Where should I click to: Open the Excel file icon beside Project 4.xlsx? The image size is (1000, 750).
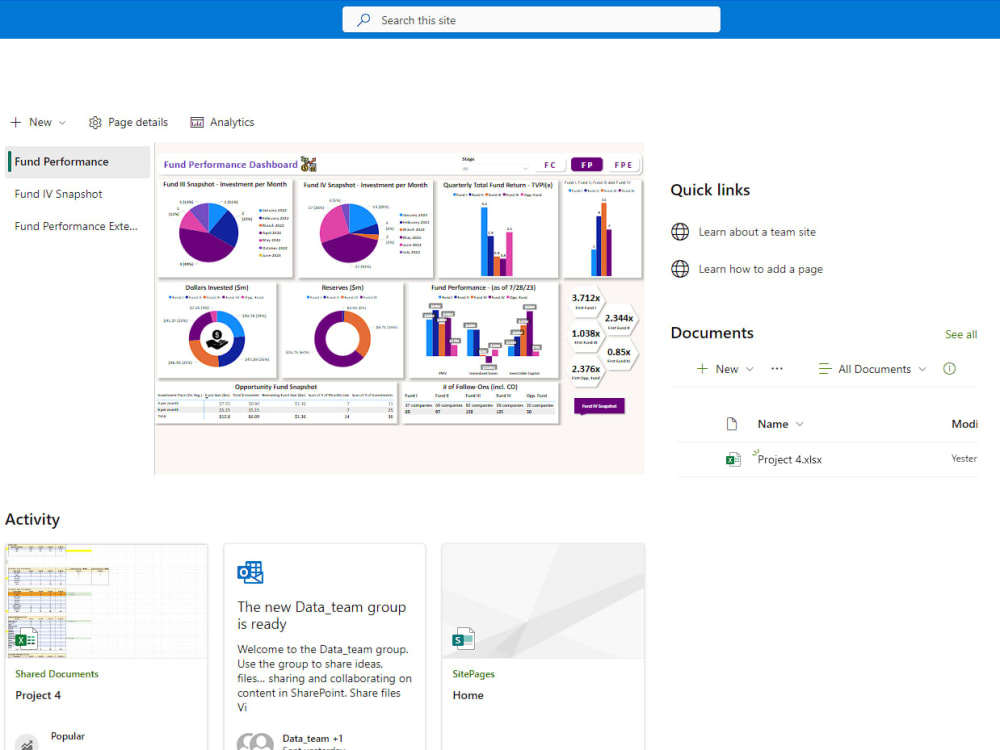pyautogui.click(x=733, y=458)
